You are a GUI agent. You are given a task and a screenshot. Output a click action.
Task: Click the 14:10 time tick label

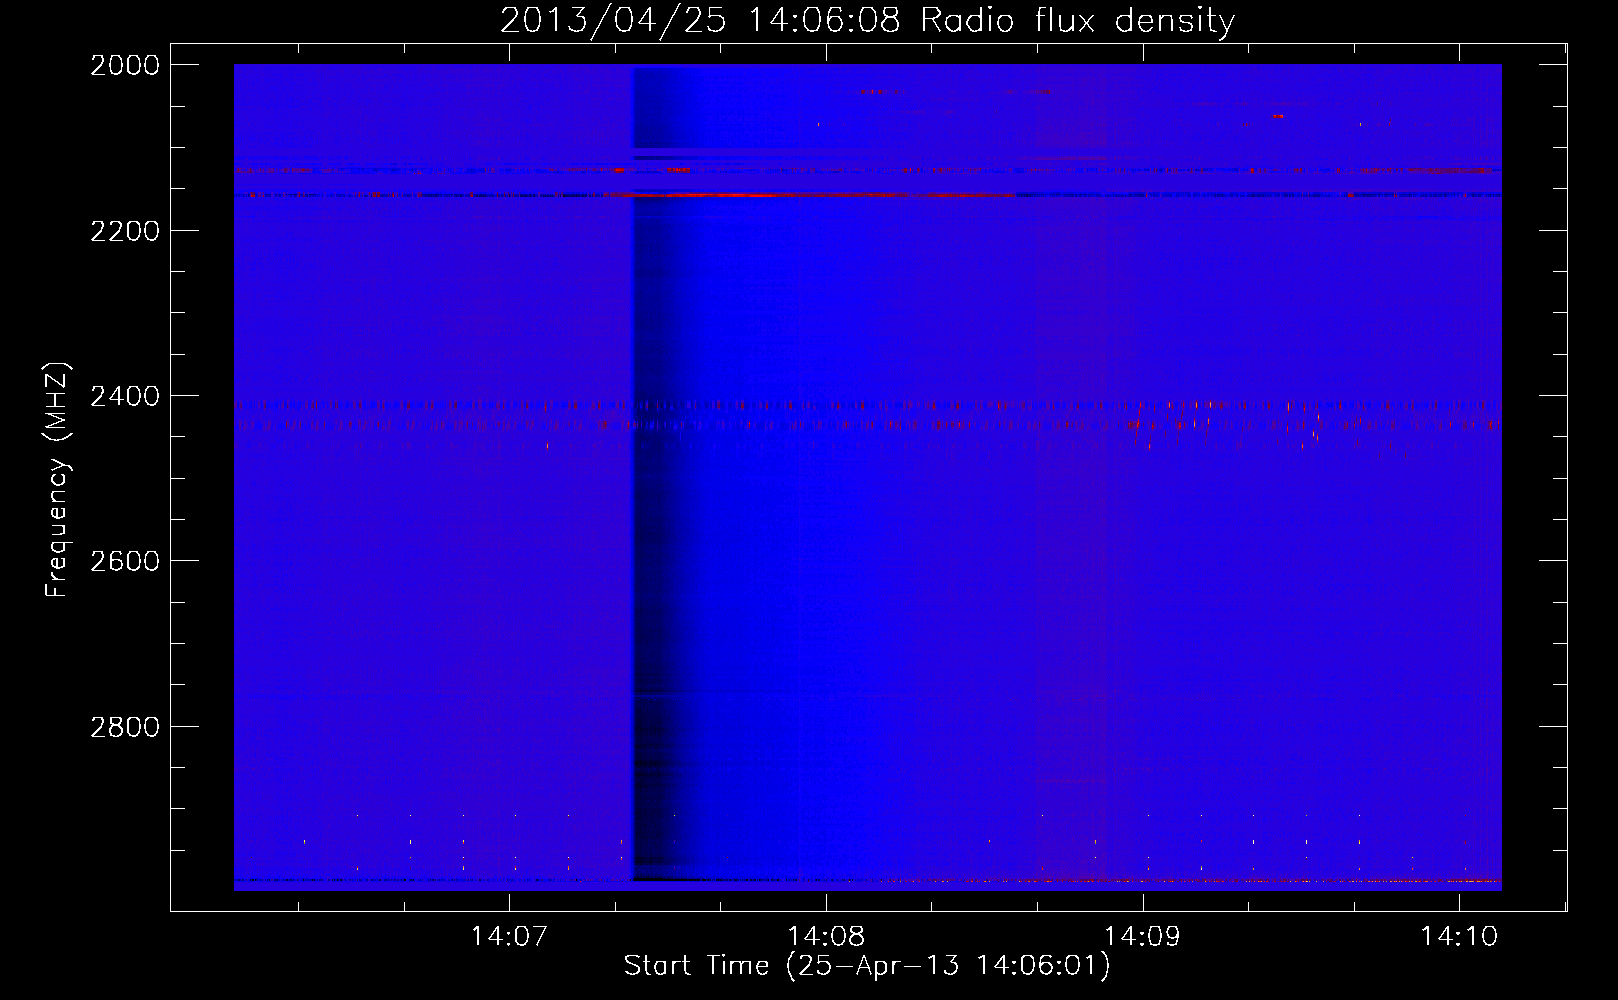(1459, 936)
